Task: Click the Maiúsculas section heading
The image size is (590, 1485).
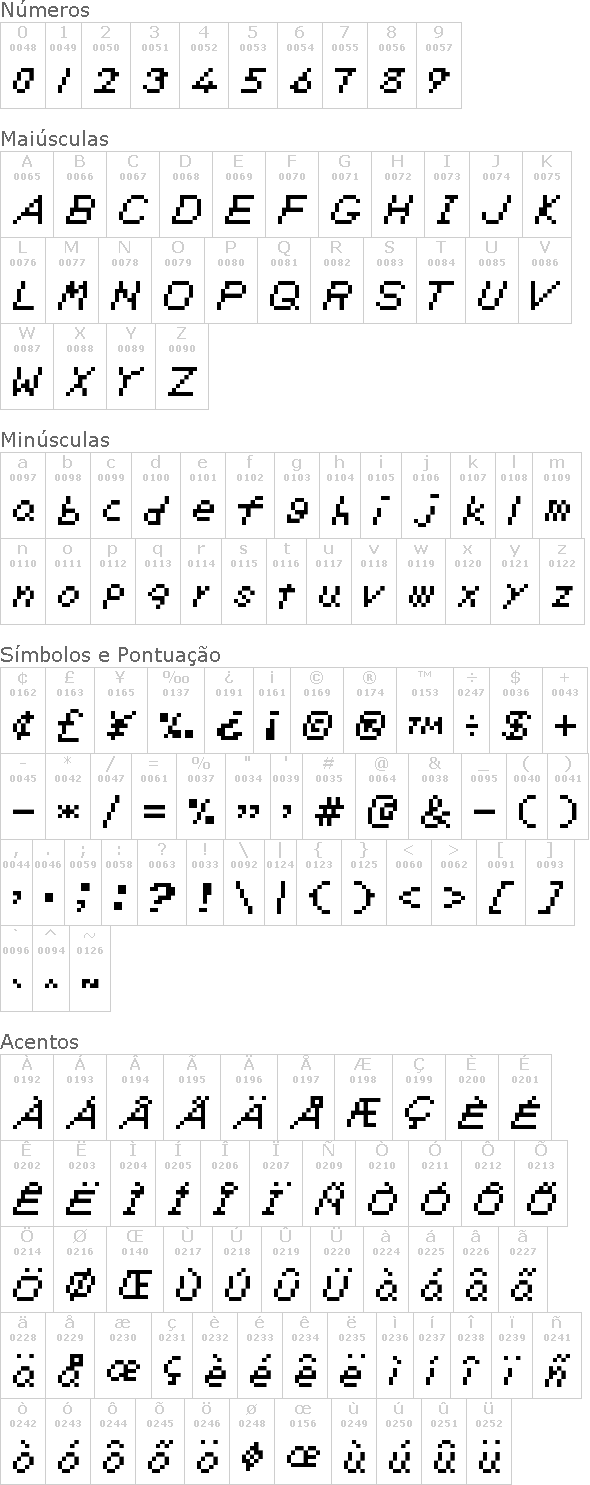Action: (x=55, y=139)
